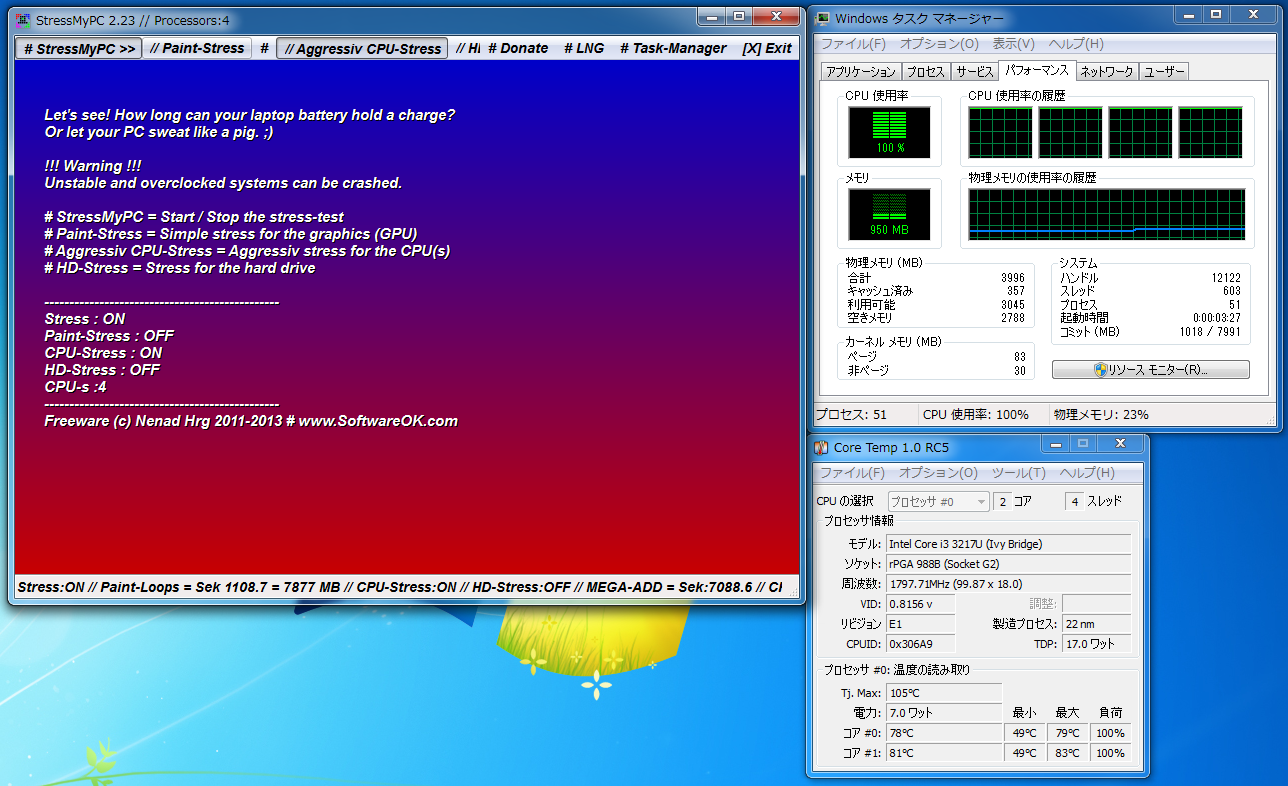1288x786 pixels.
Task: Click "# Donate" in StressMyPC
Action: pos(518,48)
